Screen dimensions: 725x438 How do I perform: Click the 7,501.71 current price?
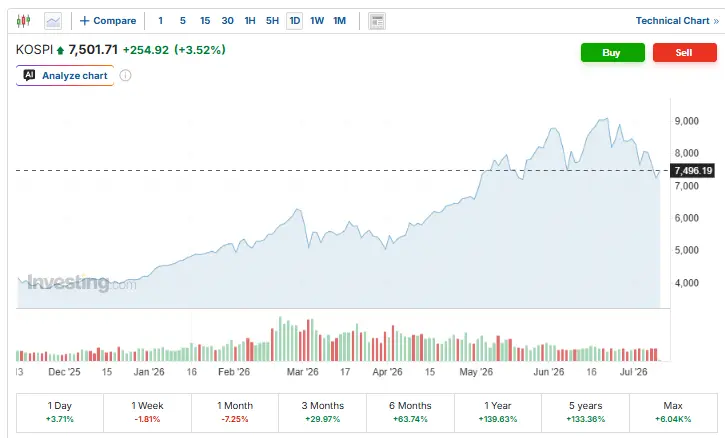click(x=93, y=49)
